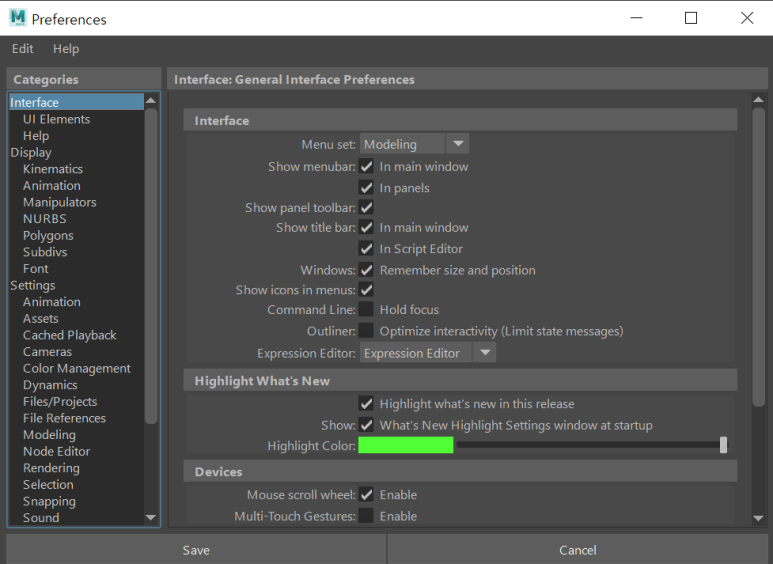Open Manipulators category
The image size is (773, 564).
[60, 202]
